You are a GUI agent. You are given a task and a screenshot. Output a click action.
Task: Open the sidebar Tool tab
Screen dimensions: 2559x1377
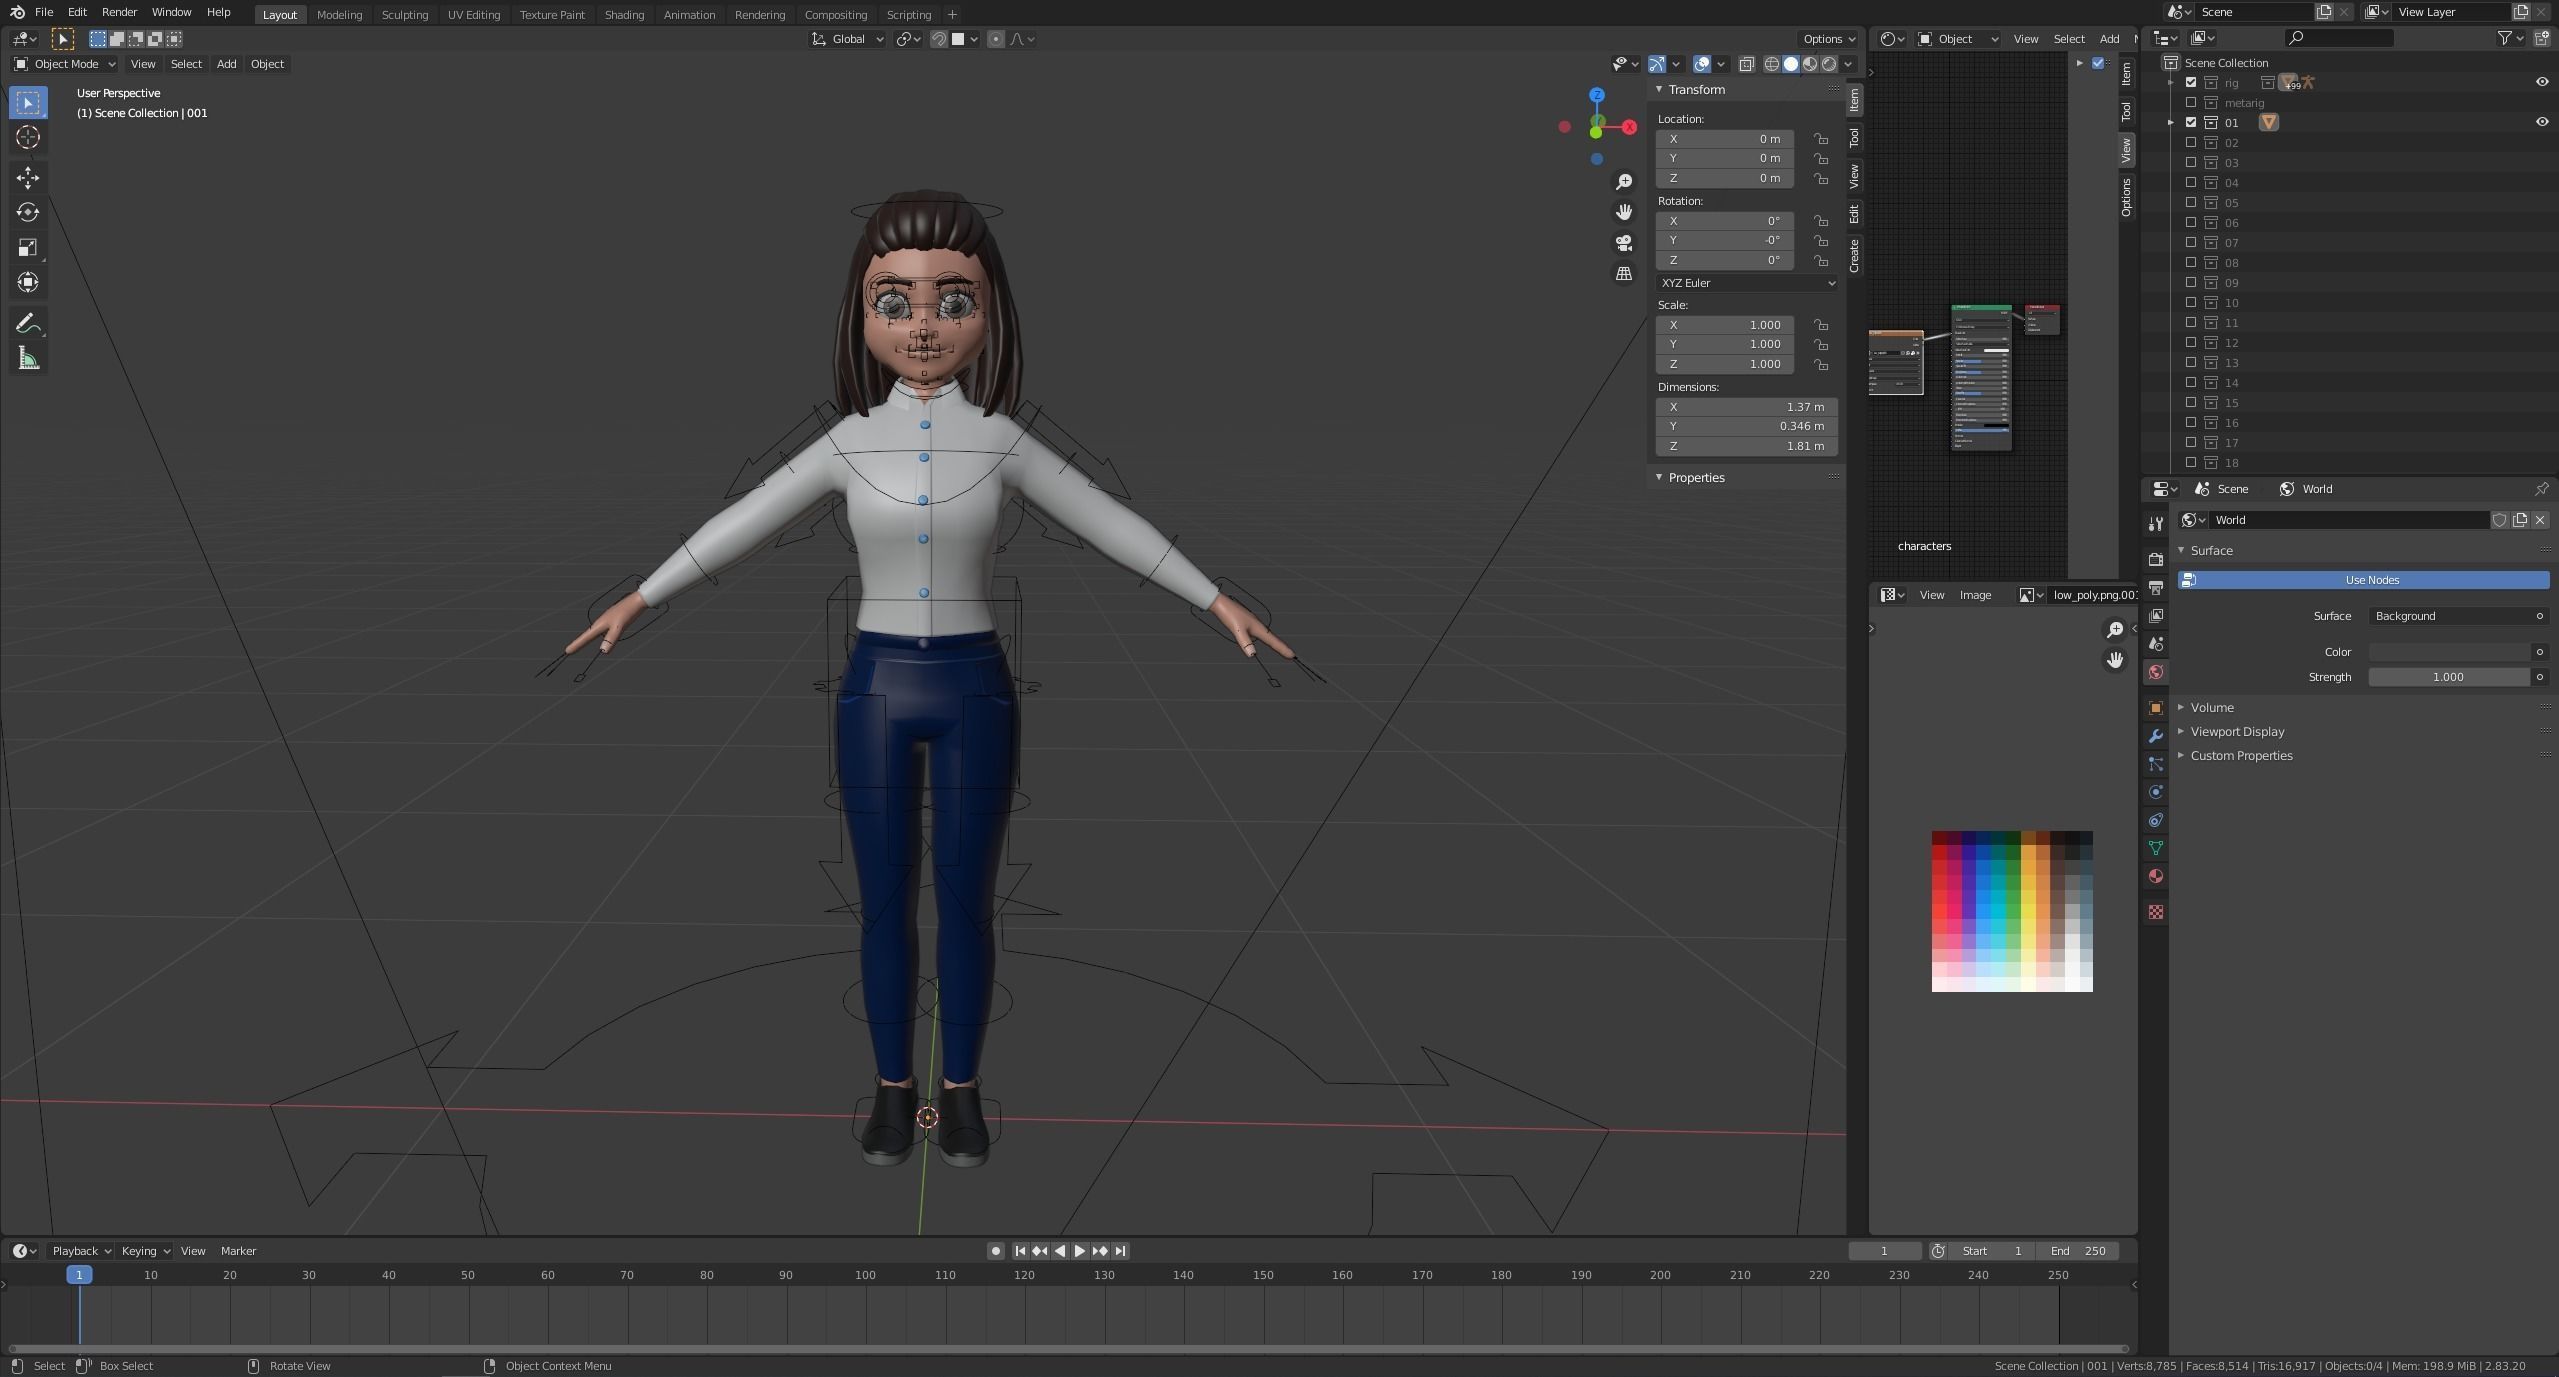(x=1854, y=137)
